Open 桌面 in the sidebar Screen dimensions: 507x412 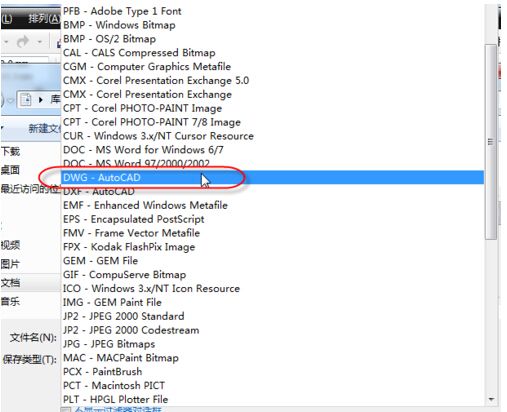[10, 170]
